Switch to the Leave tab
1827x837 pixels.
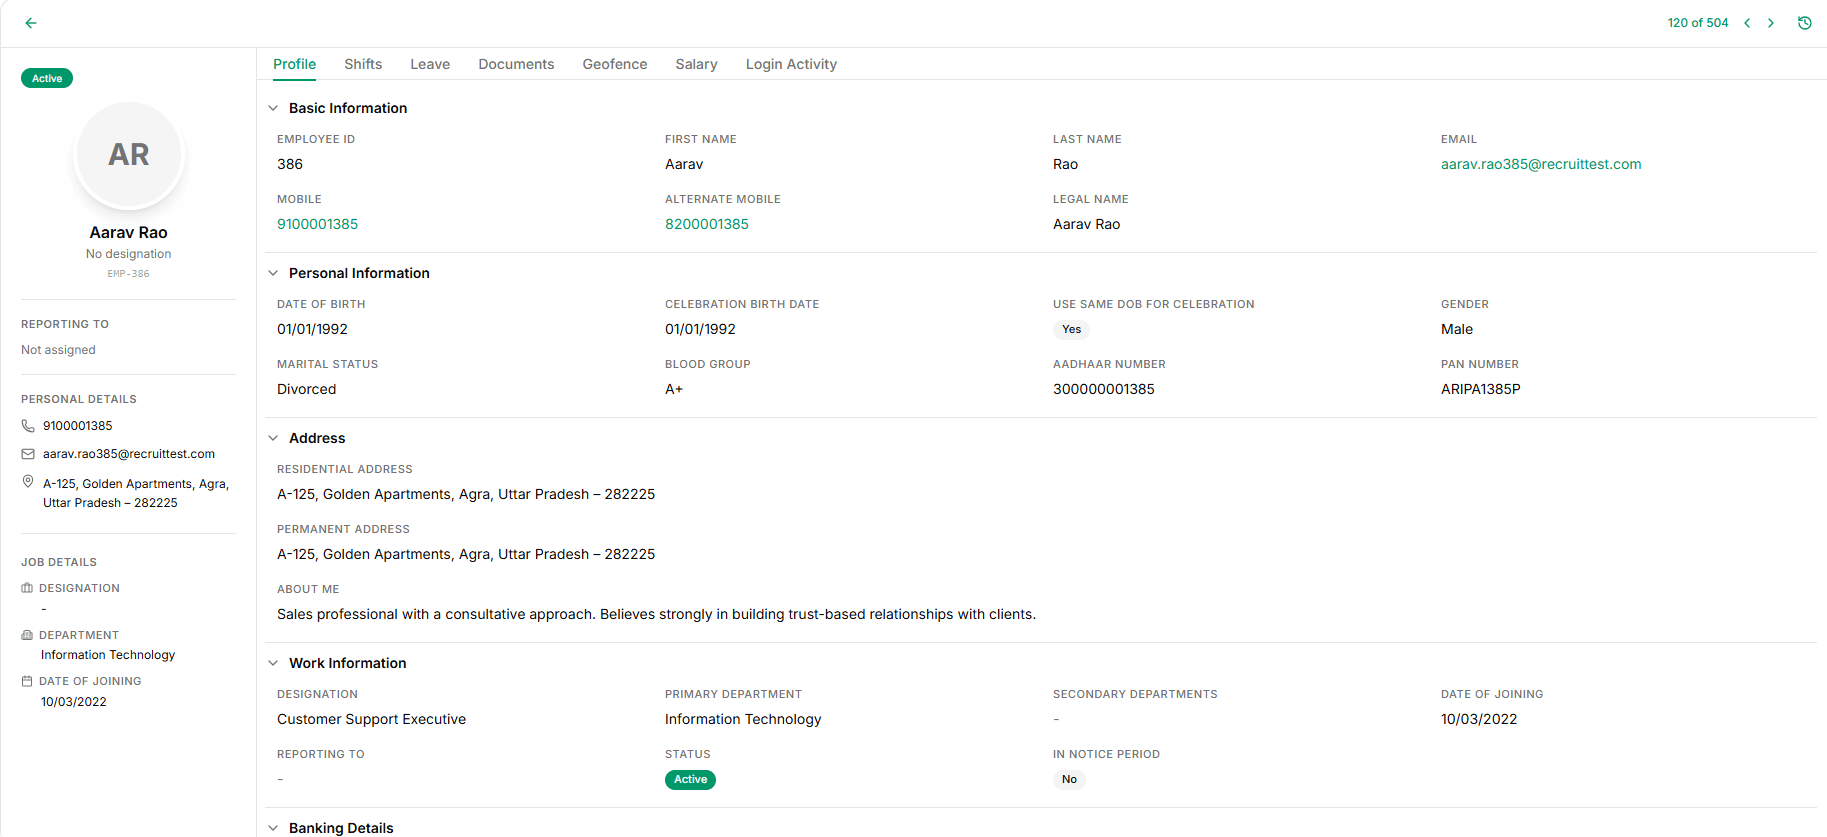pos(430,64)
